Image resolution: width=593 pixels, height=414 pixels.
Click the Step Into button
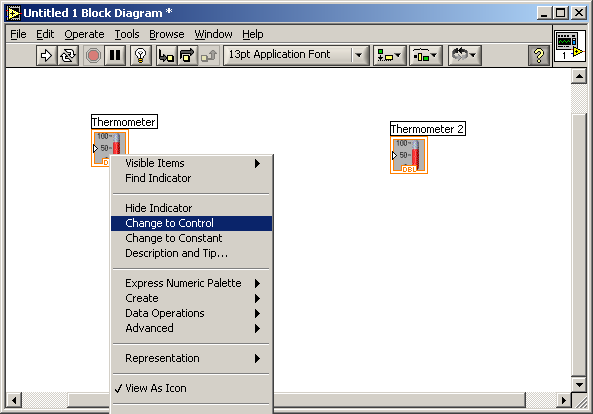[166, 56]
